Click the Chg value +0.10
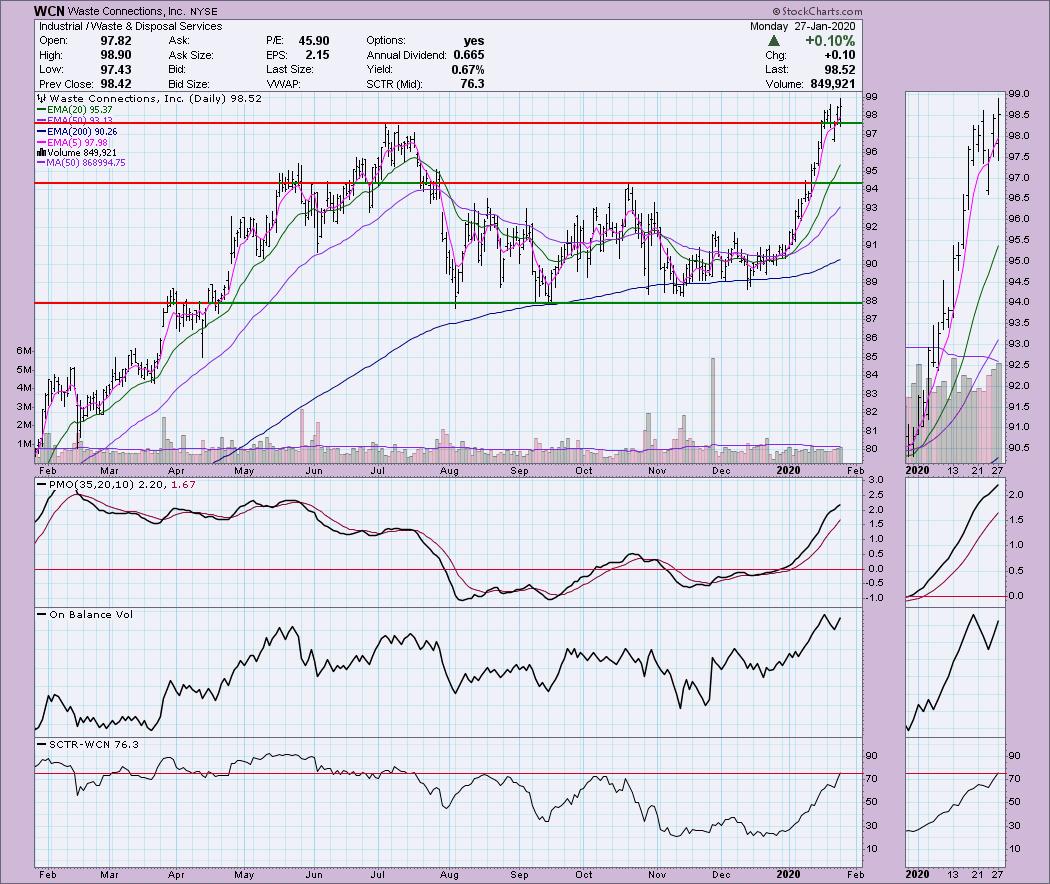Screen dimensions: 1050x884 840,55
